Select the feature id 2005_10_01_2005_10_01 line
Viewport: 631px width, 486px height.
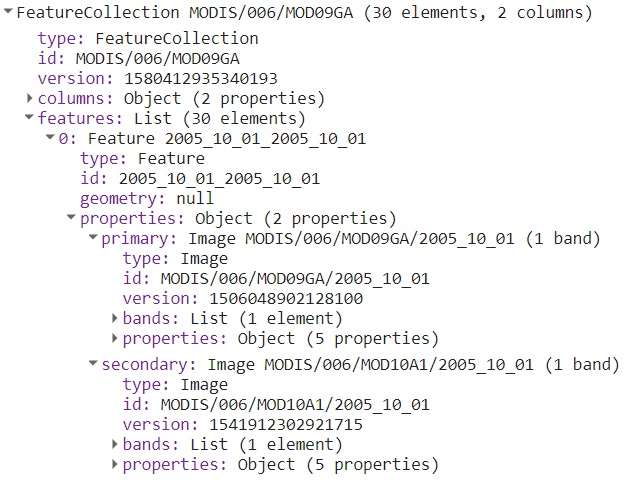pos(200,179)
